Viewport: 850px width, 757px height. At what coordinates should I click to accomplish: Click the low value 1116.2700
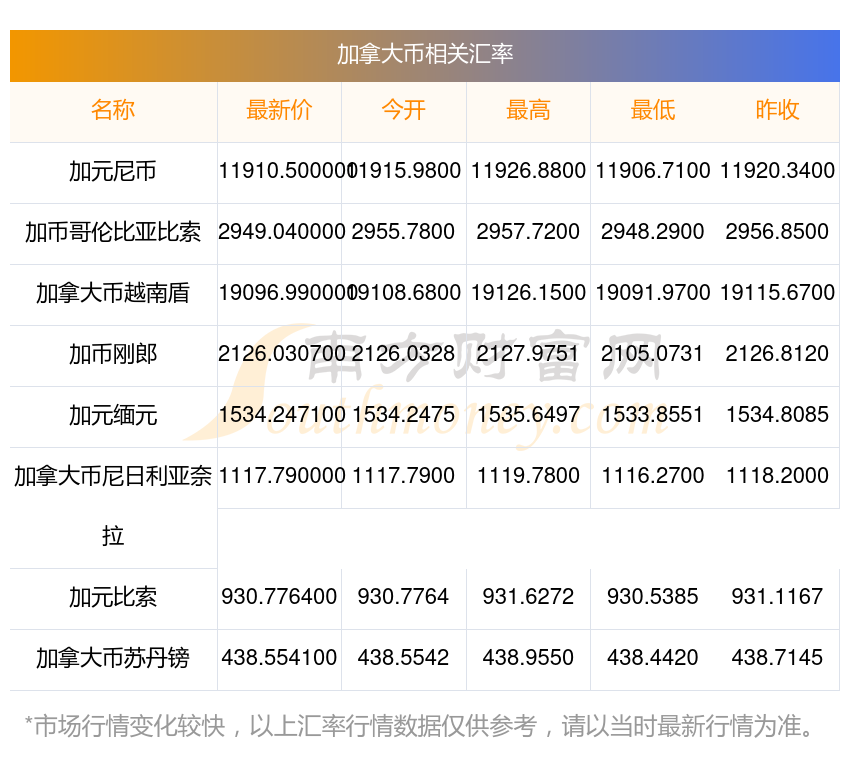click(653, 476)
